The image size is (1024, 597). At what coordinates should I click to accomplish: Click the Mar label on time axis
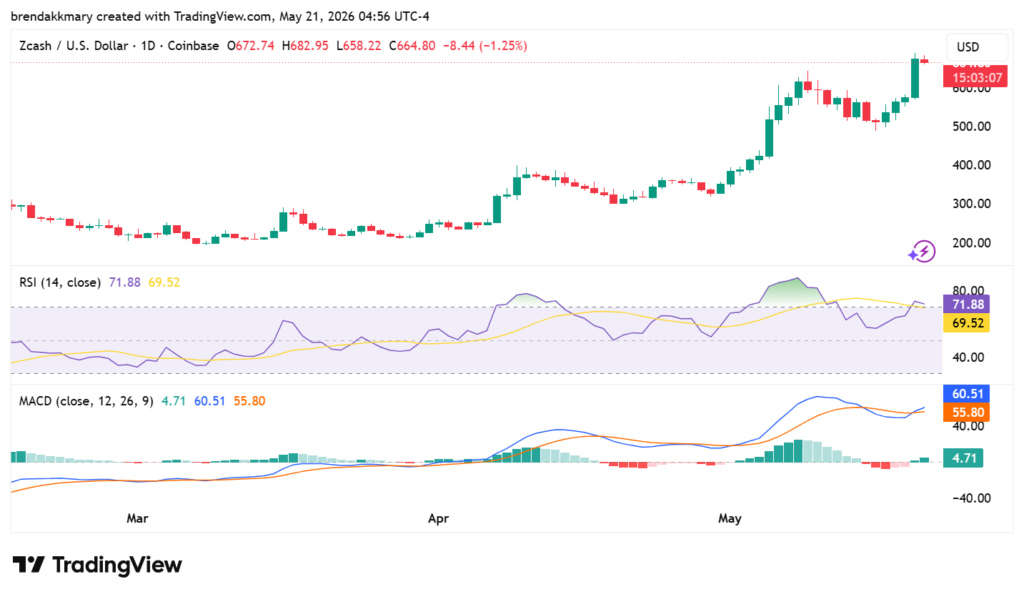(x=137, y=518)
